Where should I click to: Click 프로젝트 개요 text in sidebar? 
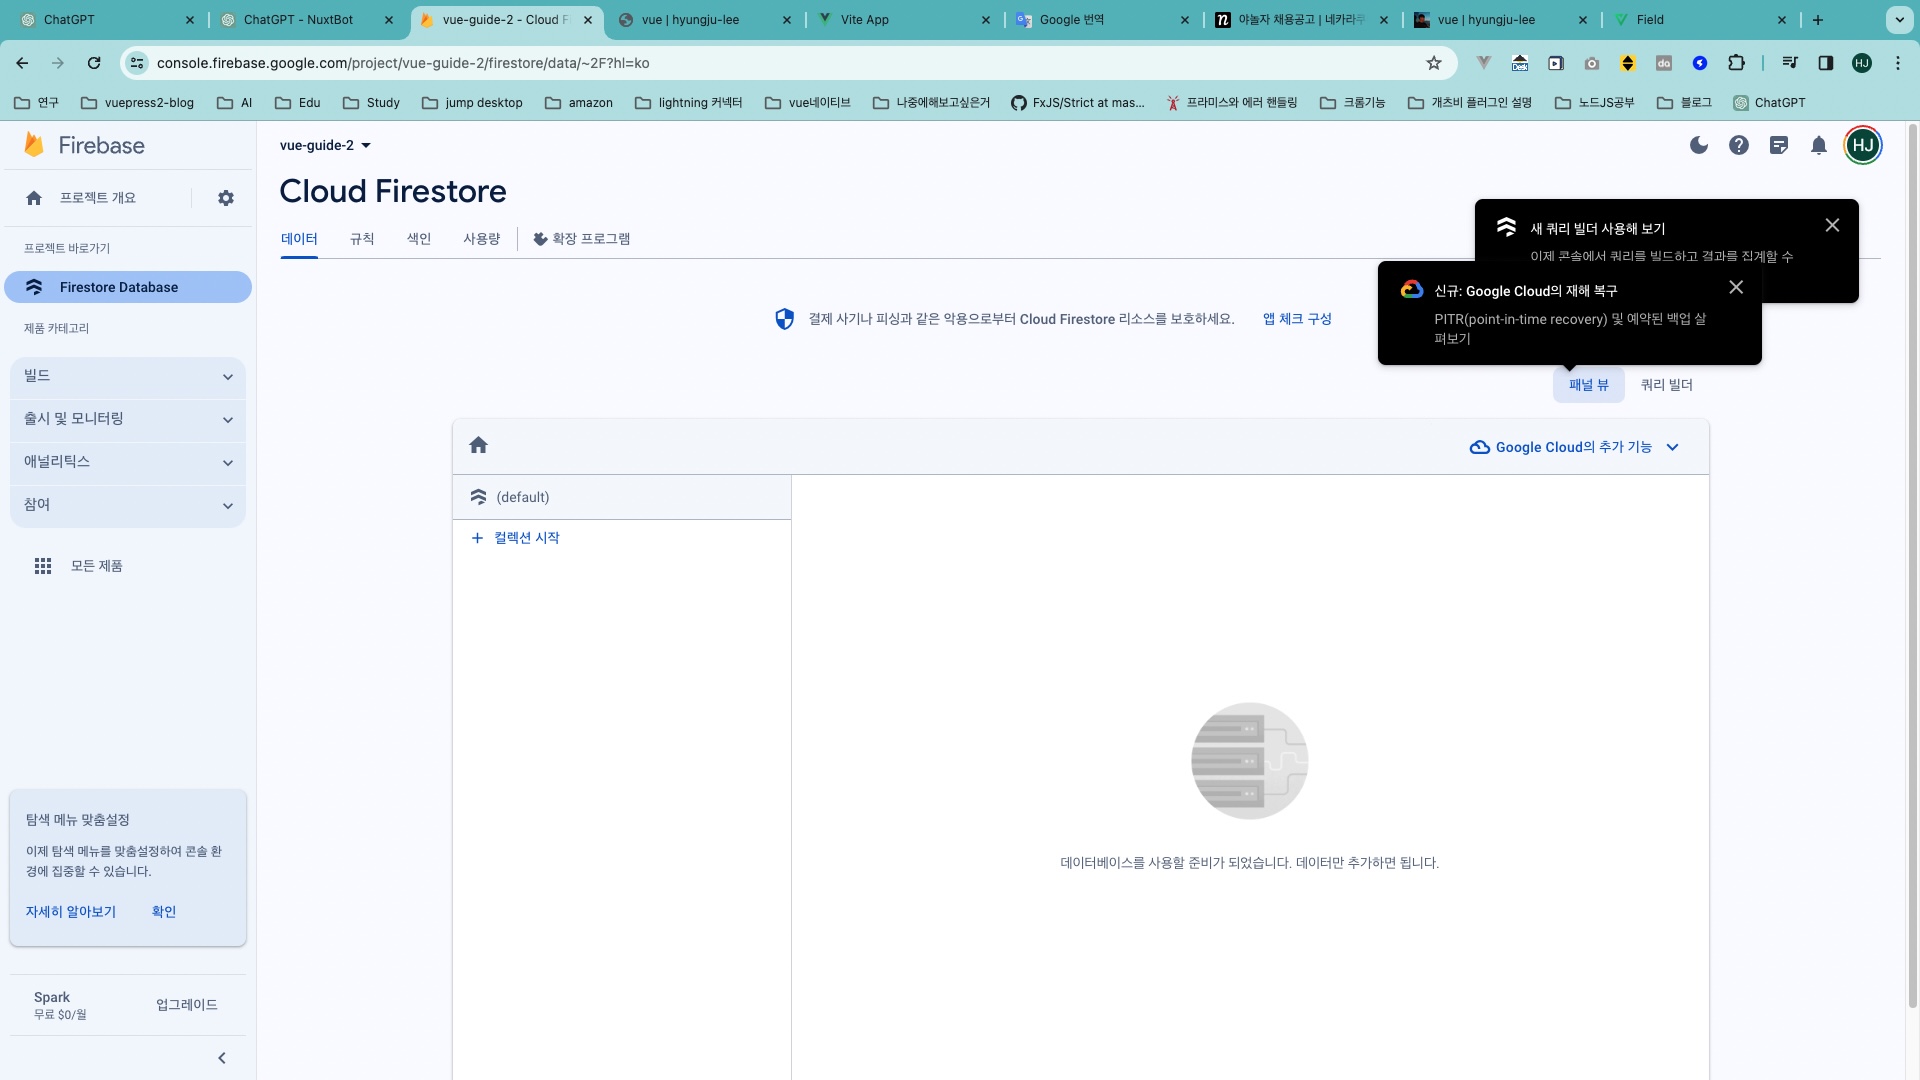(97, 198)
